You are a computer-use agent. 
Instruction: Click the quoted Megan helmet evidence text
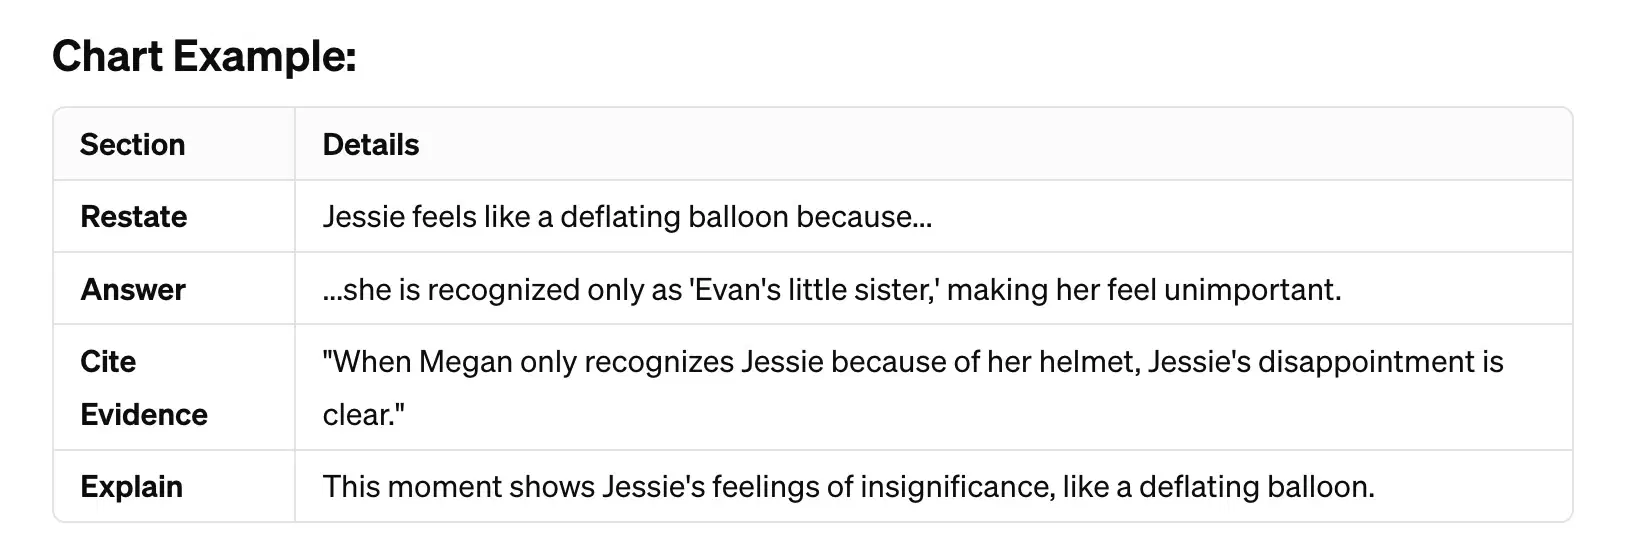click(913, 388)
